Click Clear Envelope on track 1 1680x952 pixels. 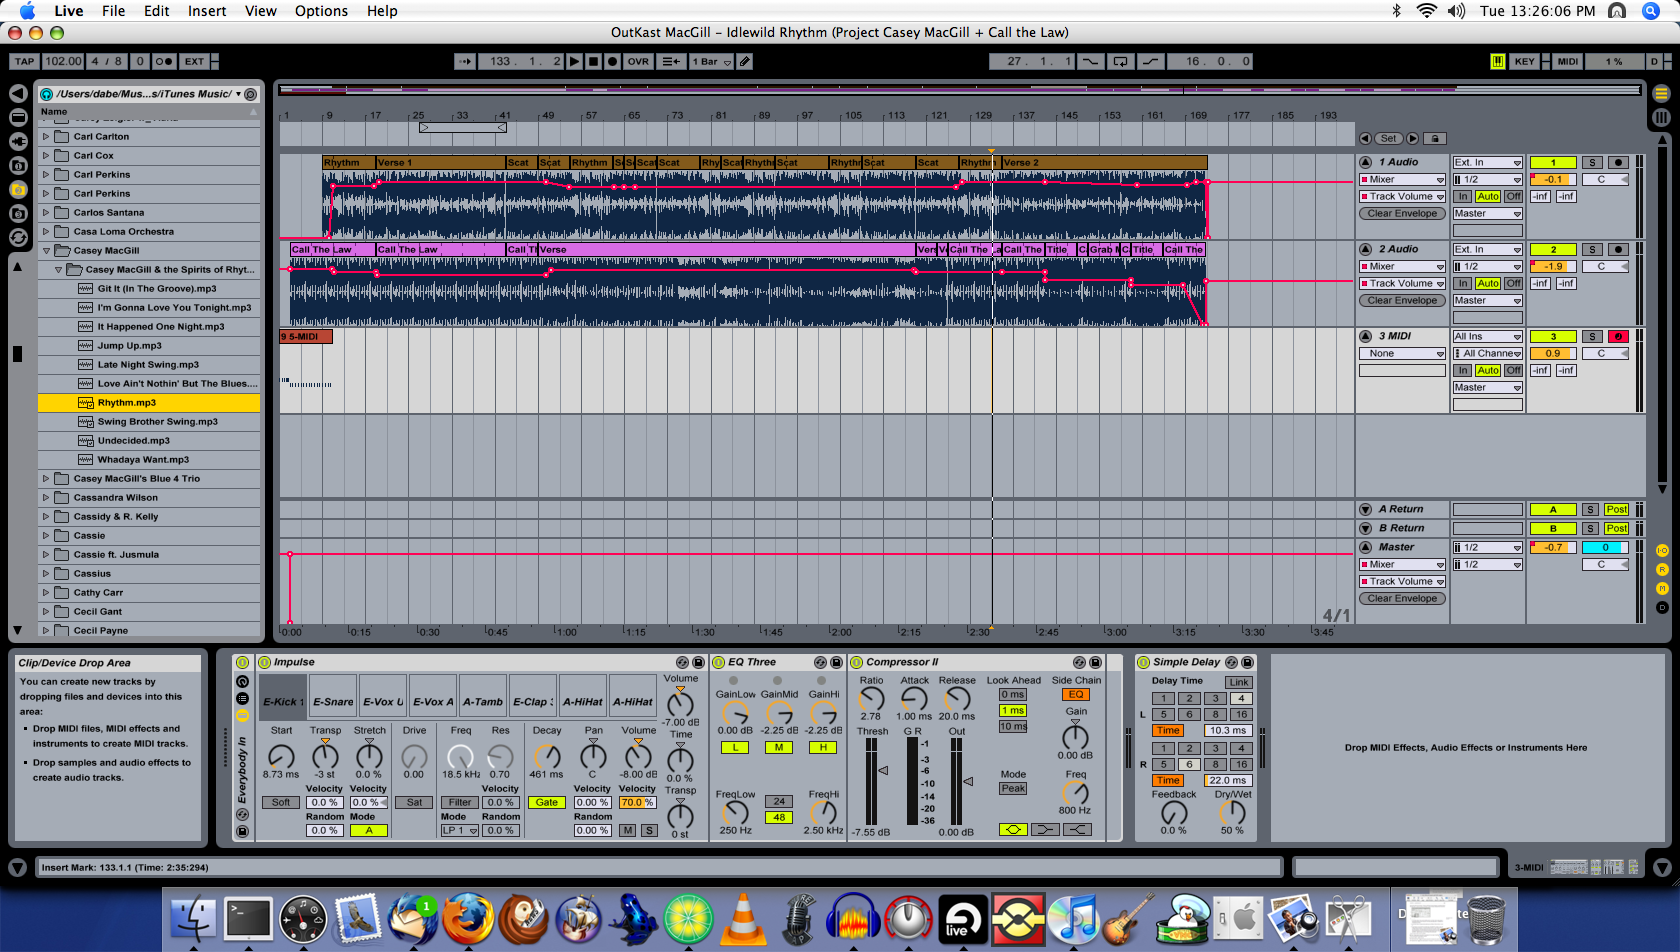1402,214
